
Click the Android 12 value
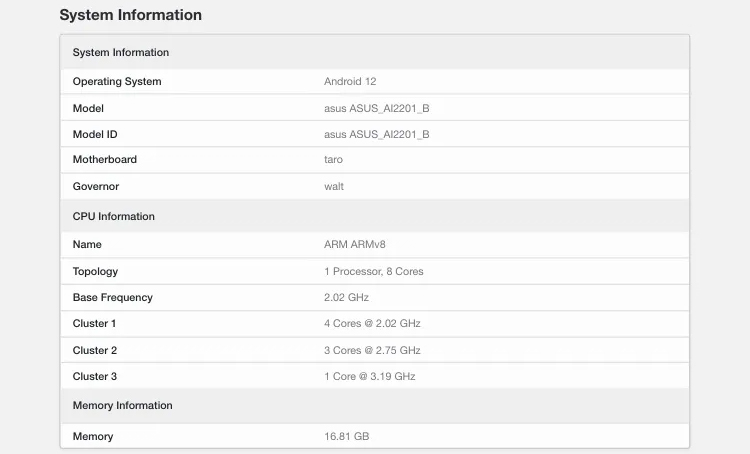pyautogui.click(x=350, y=81)
